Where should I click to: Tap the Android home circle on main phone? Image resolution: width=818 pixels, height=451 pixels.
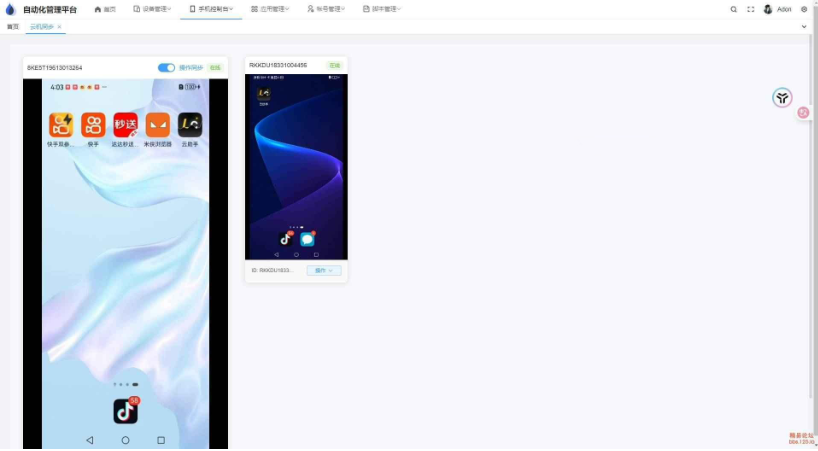pyautogui.click(x=125, y=440)
